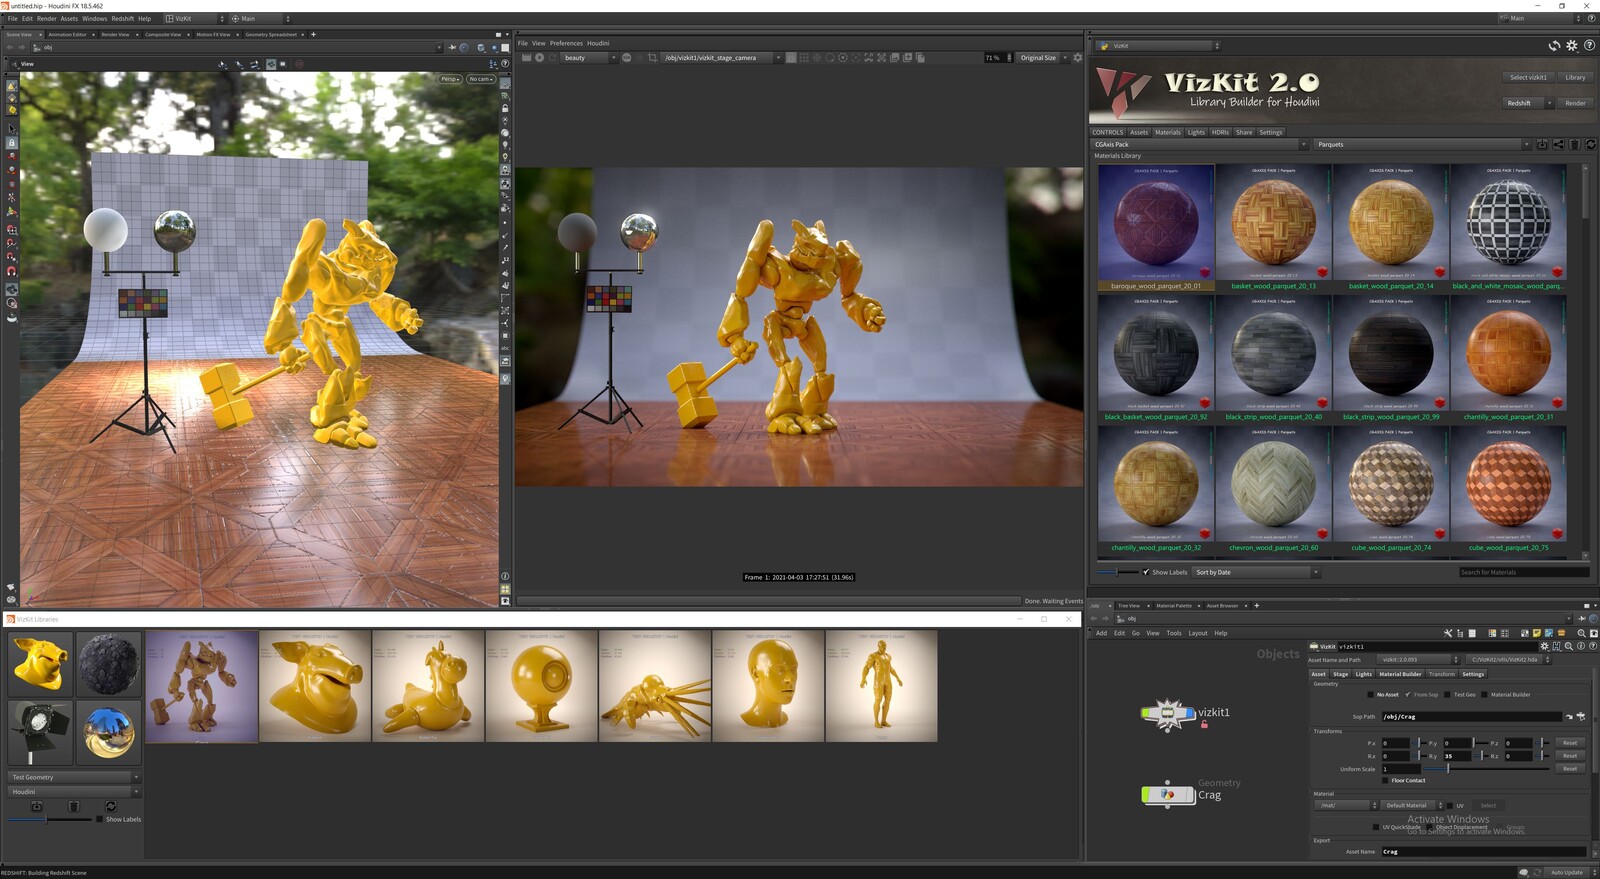Click the Reset button for Uniform Scale
Image resolution: width=1600 pixels, height=879 pixels.
coord(1570,769)
